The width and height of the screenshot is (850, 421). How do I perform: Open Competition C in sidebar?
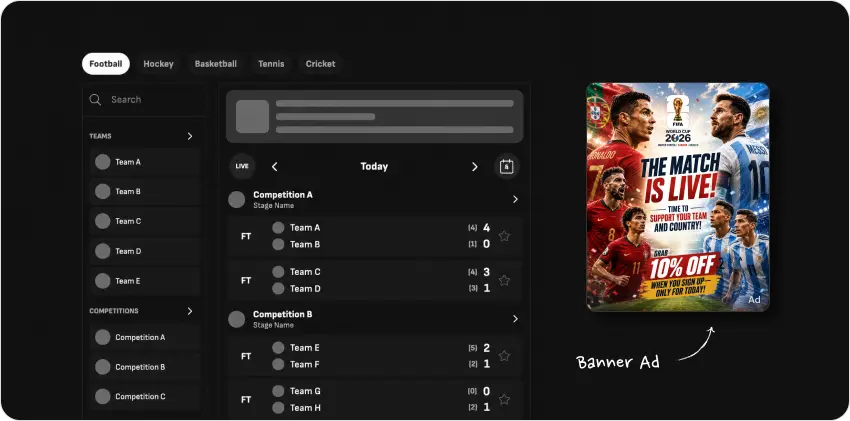point(145,397)
